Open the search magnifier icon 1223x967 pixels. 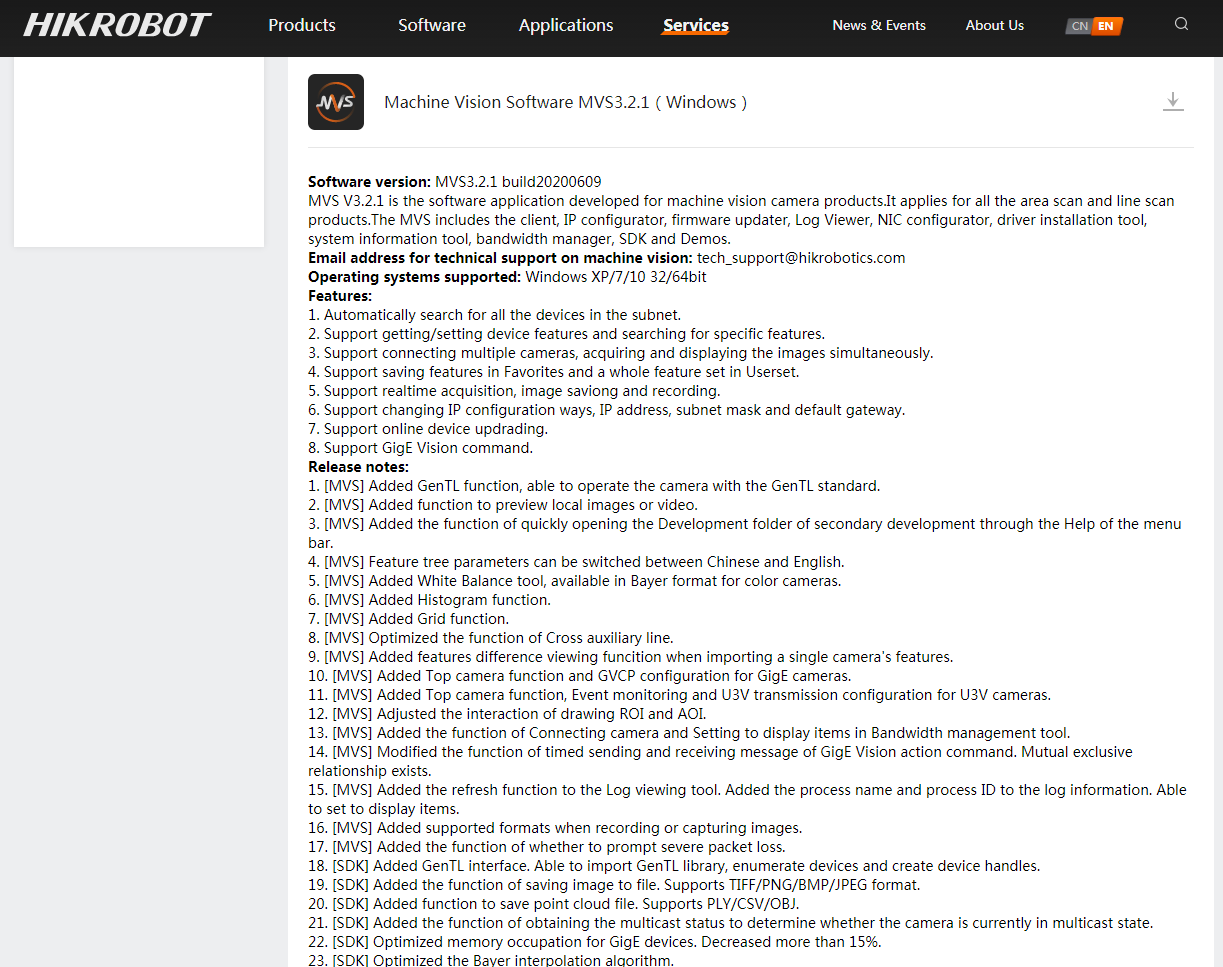point(1181,25)
